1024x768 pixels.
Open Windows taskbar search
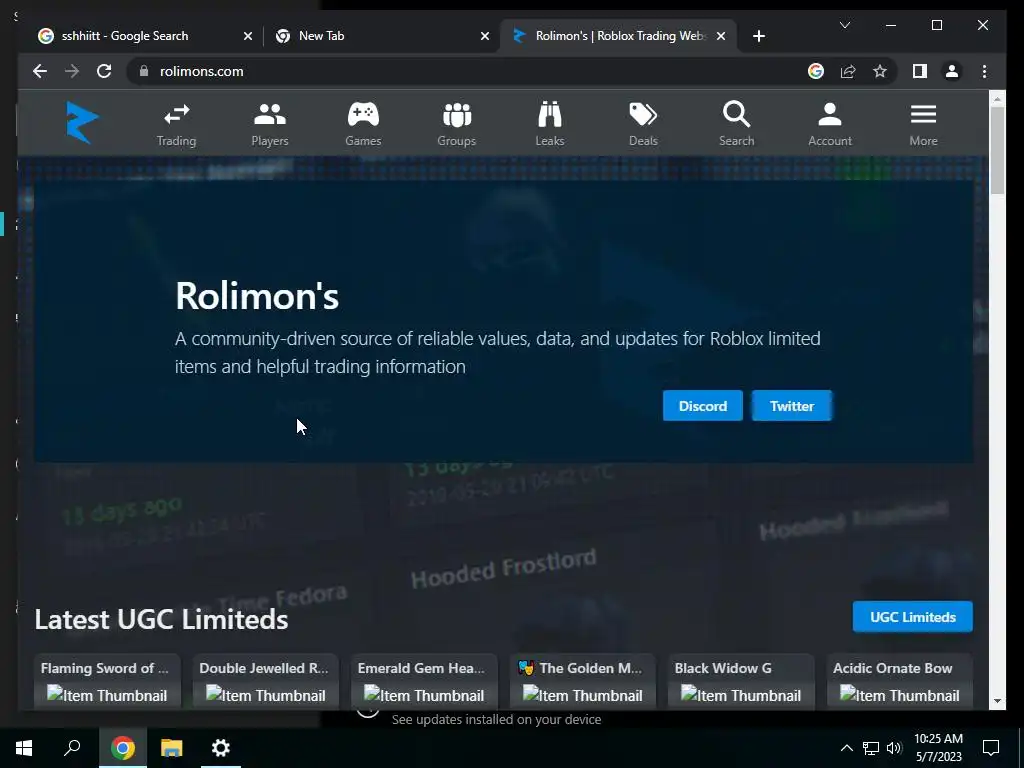(x=72, y=748)
